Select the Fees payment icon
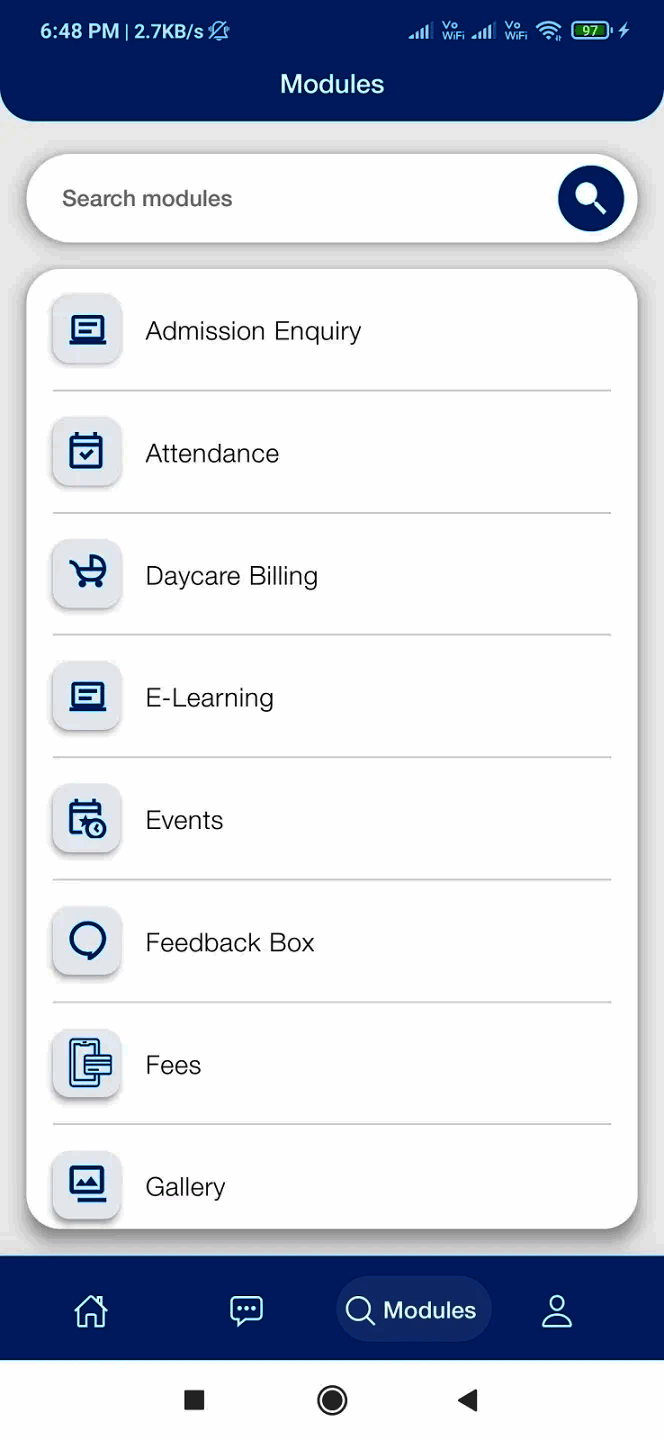Viewport: 664px width, 1440px height. pyautogui.click(x=86, y=1063)
